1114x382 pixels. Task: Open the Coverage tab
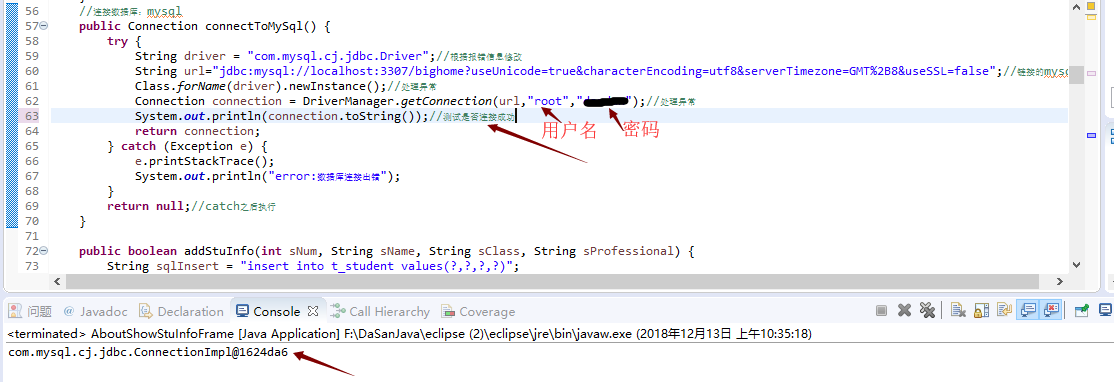[478, 311]
